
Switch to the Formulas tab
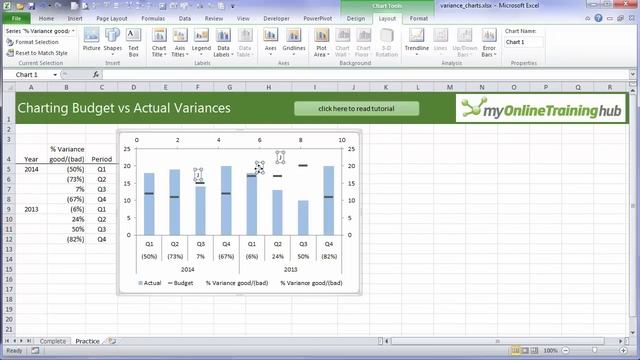[x=153, y=18]
